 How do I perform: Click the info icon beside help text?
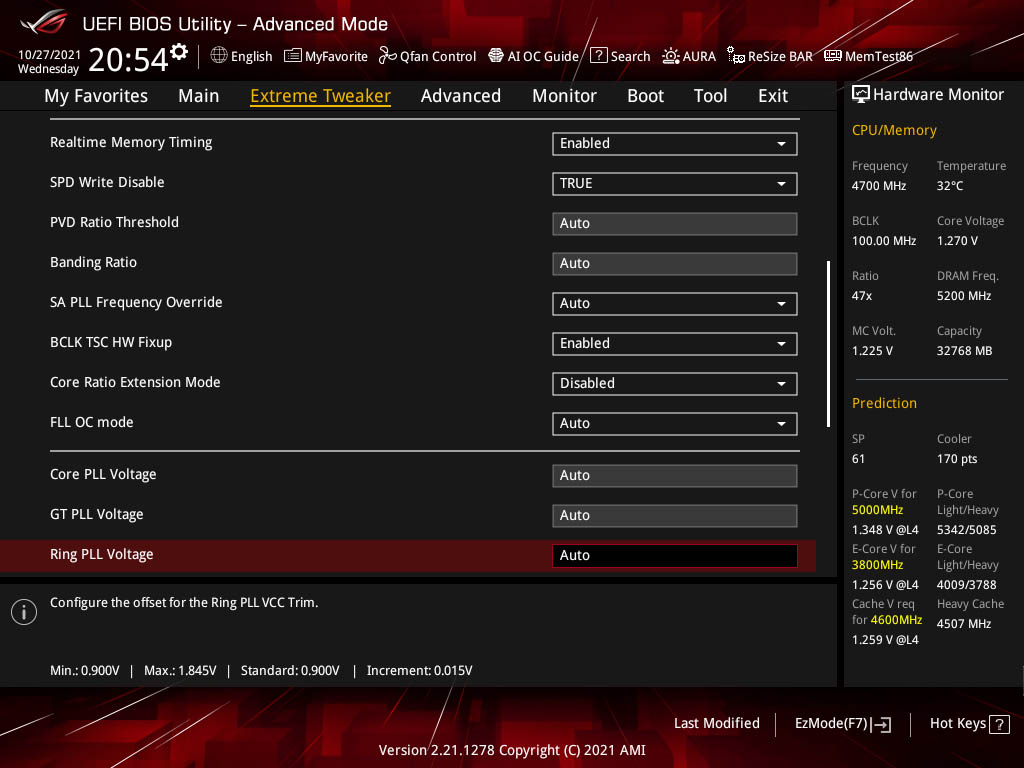point(24,612)
